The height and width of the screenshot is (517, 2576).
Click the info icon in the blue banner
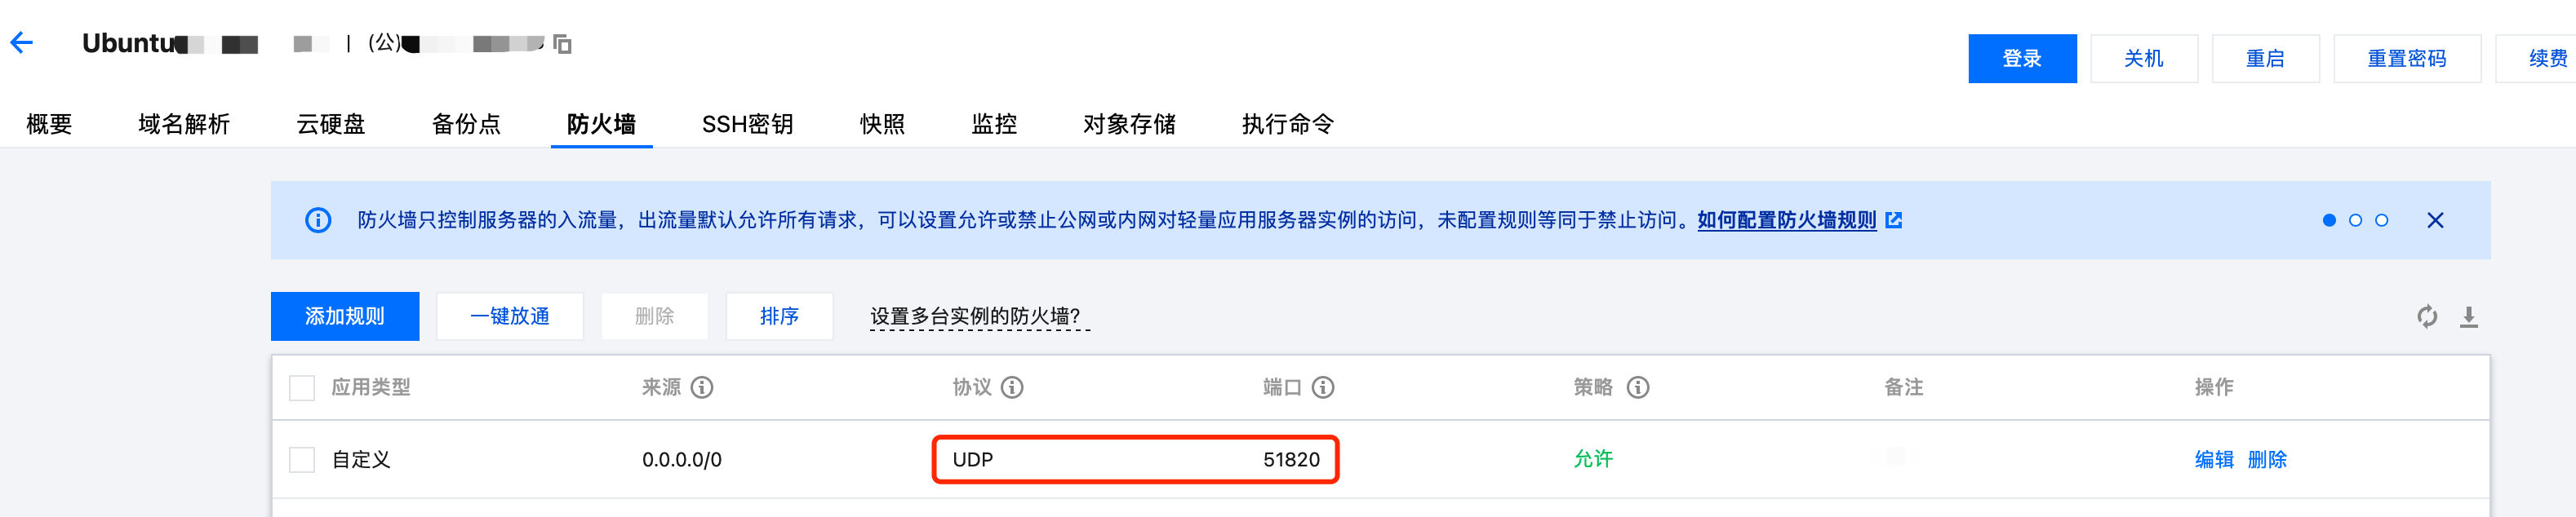pyautogui.click(x=318, y=220)
